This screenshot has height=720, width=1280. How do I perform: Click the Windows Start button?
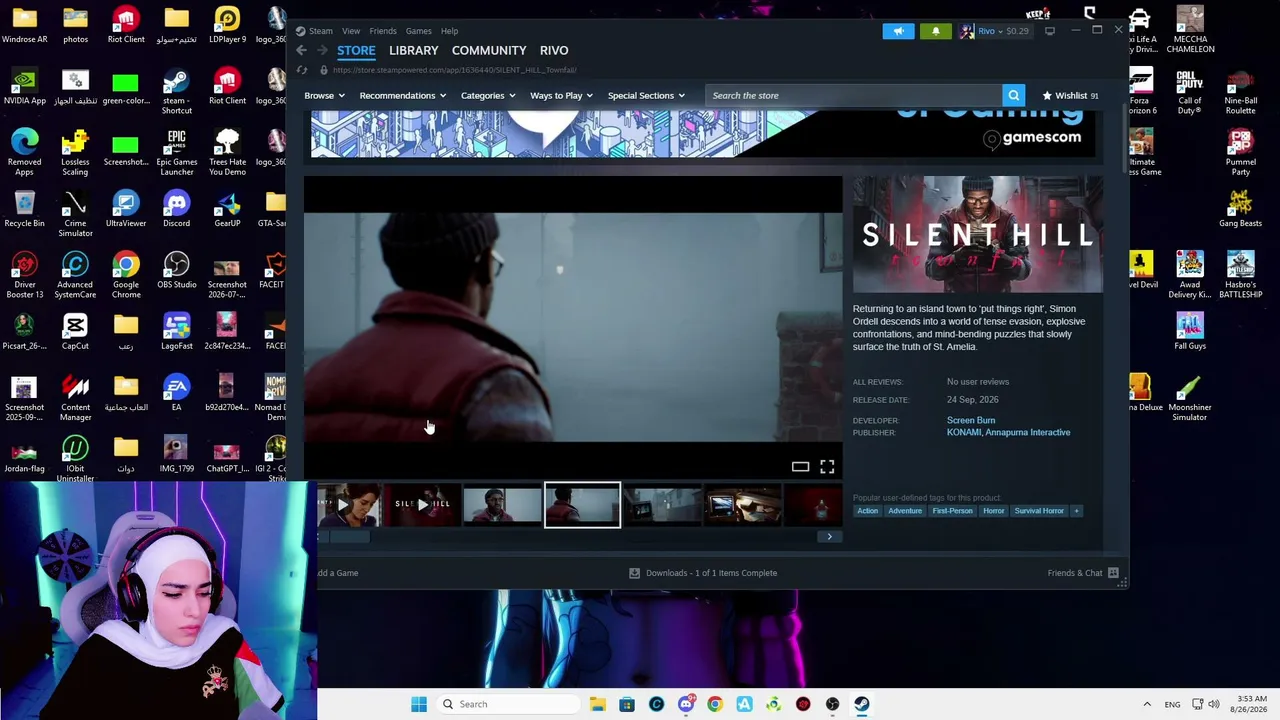[x=419, y=704]
